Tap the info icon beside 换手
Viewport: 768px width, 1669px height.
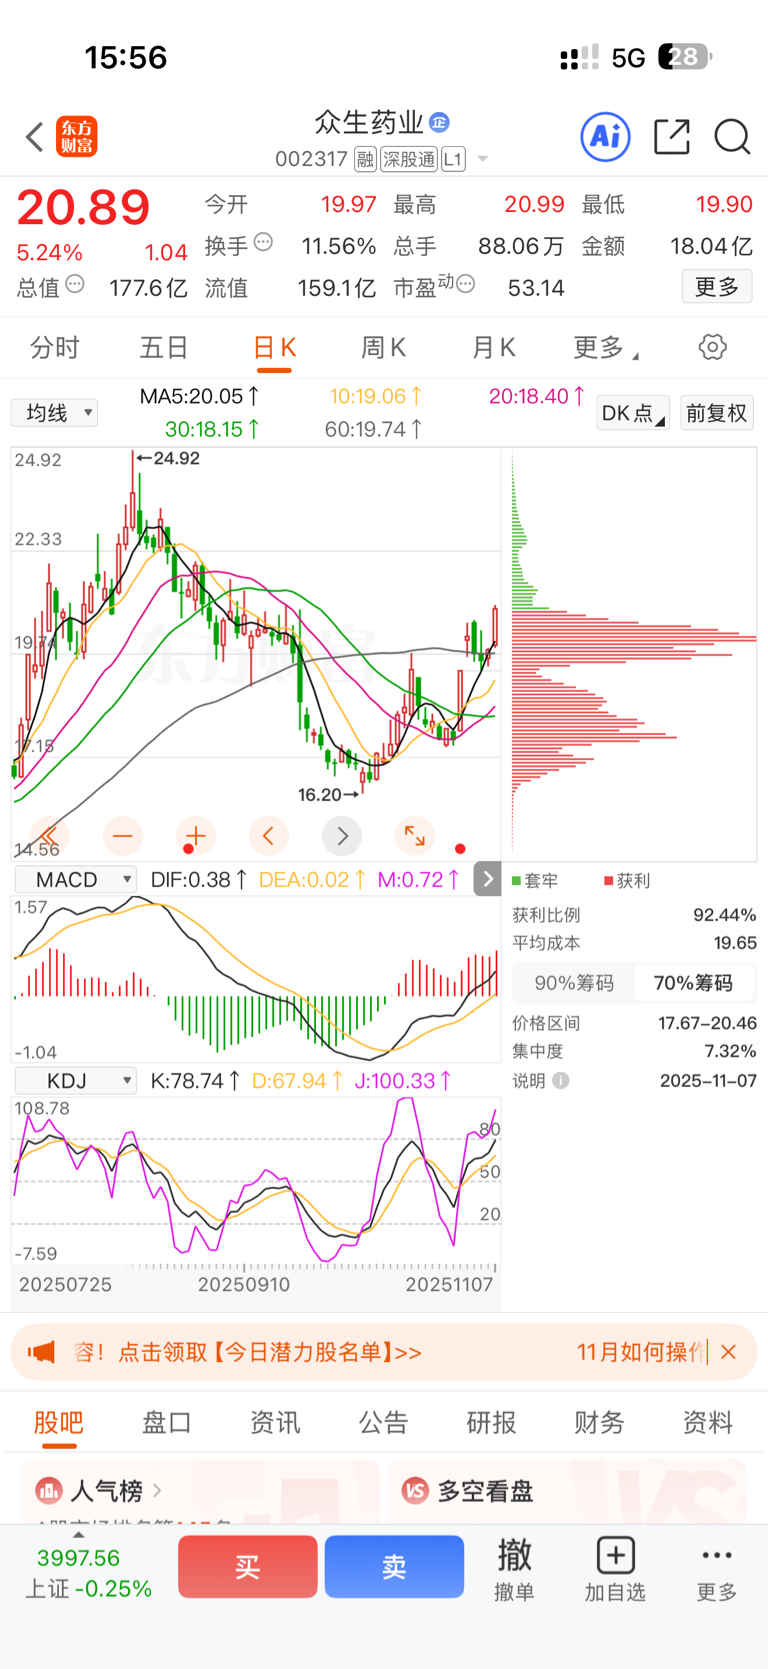point(263,241)
